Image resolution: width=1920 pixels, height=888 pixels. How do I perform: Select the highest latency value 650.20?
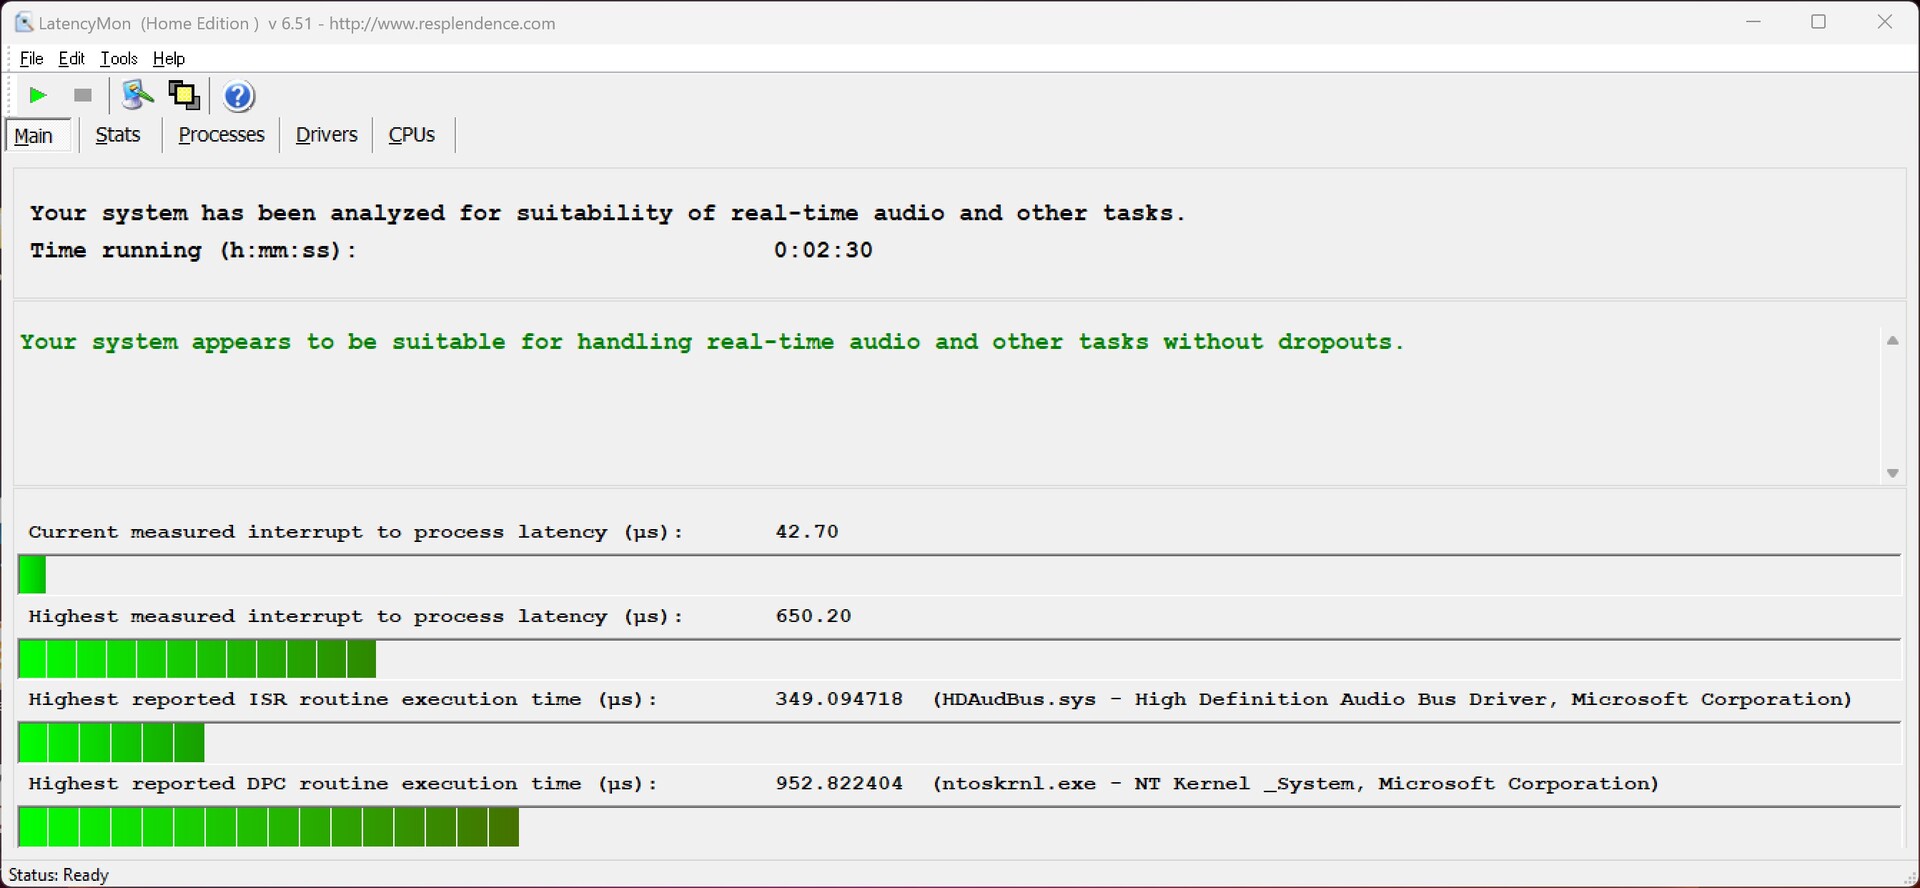pos(814,616)
